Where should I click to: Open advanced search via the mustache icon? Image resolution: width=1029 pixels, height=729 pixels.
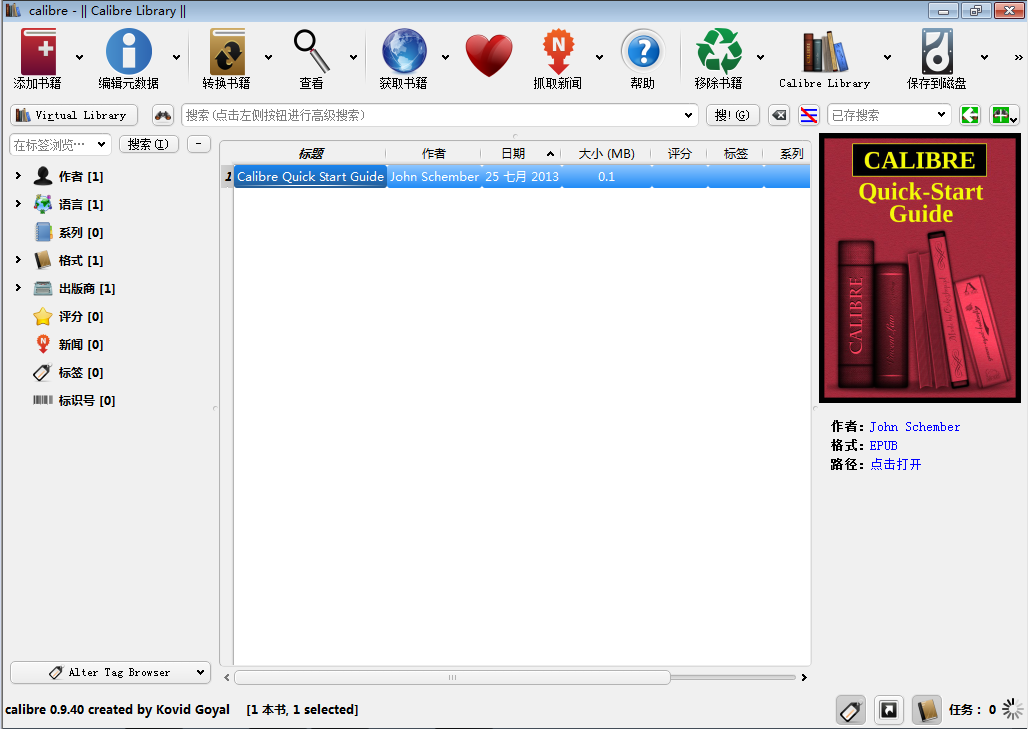coord(163,115)
